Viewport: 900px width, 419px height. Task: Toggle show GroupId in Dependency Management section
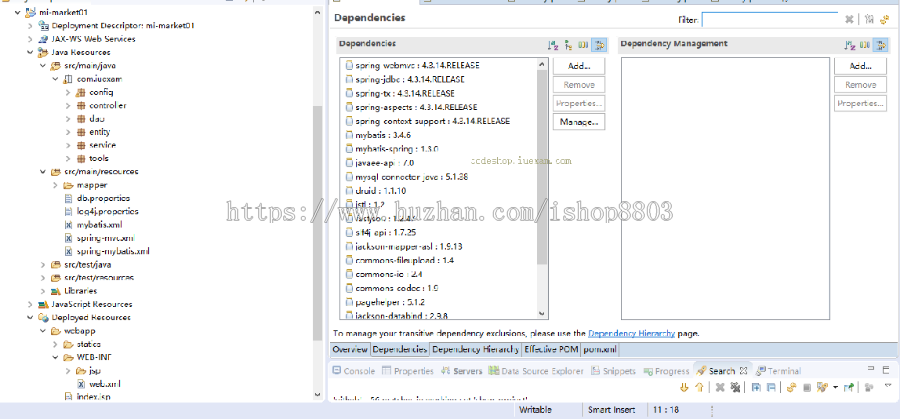click(x=864, y=45)
